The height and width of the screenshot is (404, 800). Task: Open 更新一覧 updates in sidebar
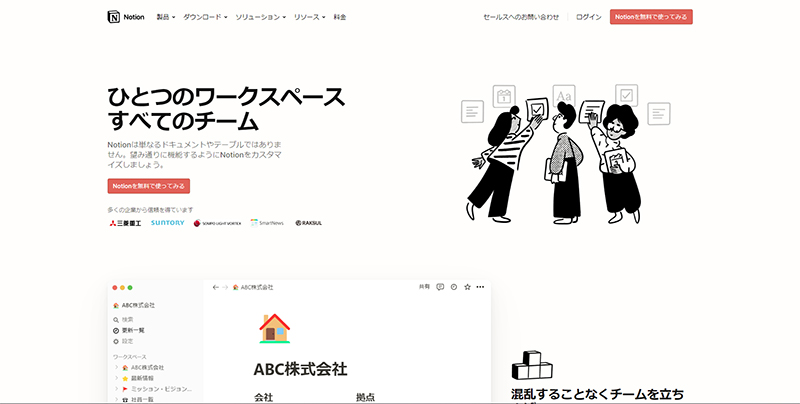point(129,331)
